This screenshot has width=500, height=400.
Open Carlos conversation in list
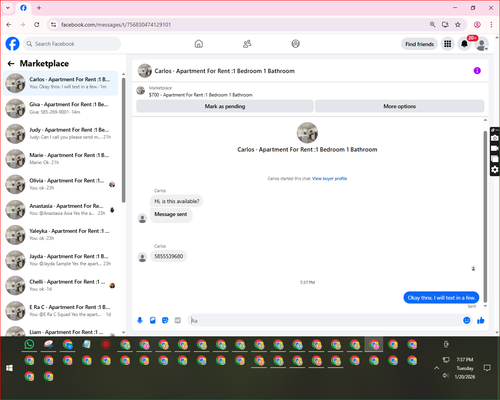coord(61,83)
